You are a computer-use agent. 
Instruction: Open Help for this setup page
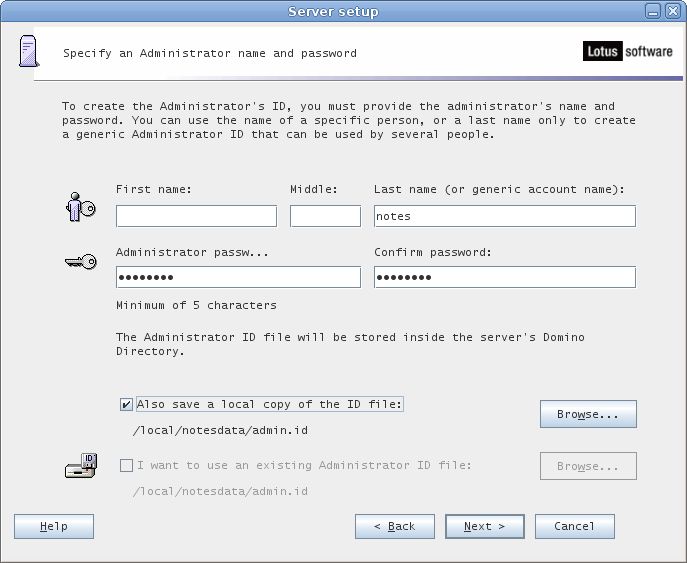click(x=54, y=526)
